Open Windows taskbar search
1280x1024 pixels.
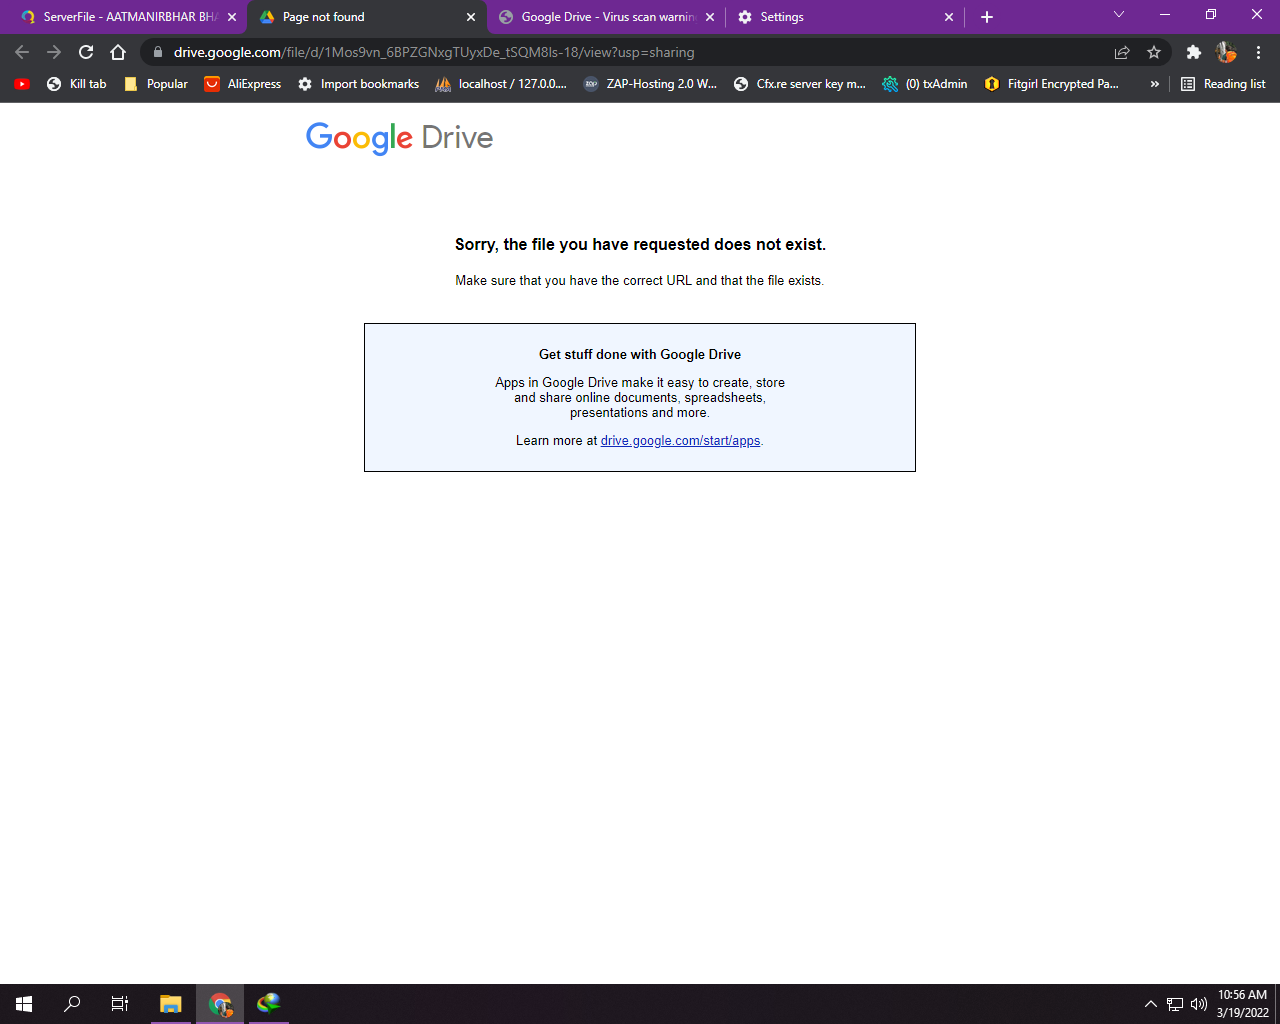pos(72,1004)
